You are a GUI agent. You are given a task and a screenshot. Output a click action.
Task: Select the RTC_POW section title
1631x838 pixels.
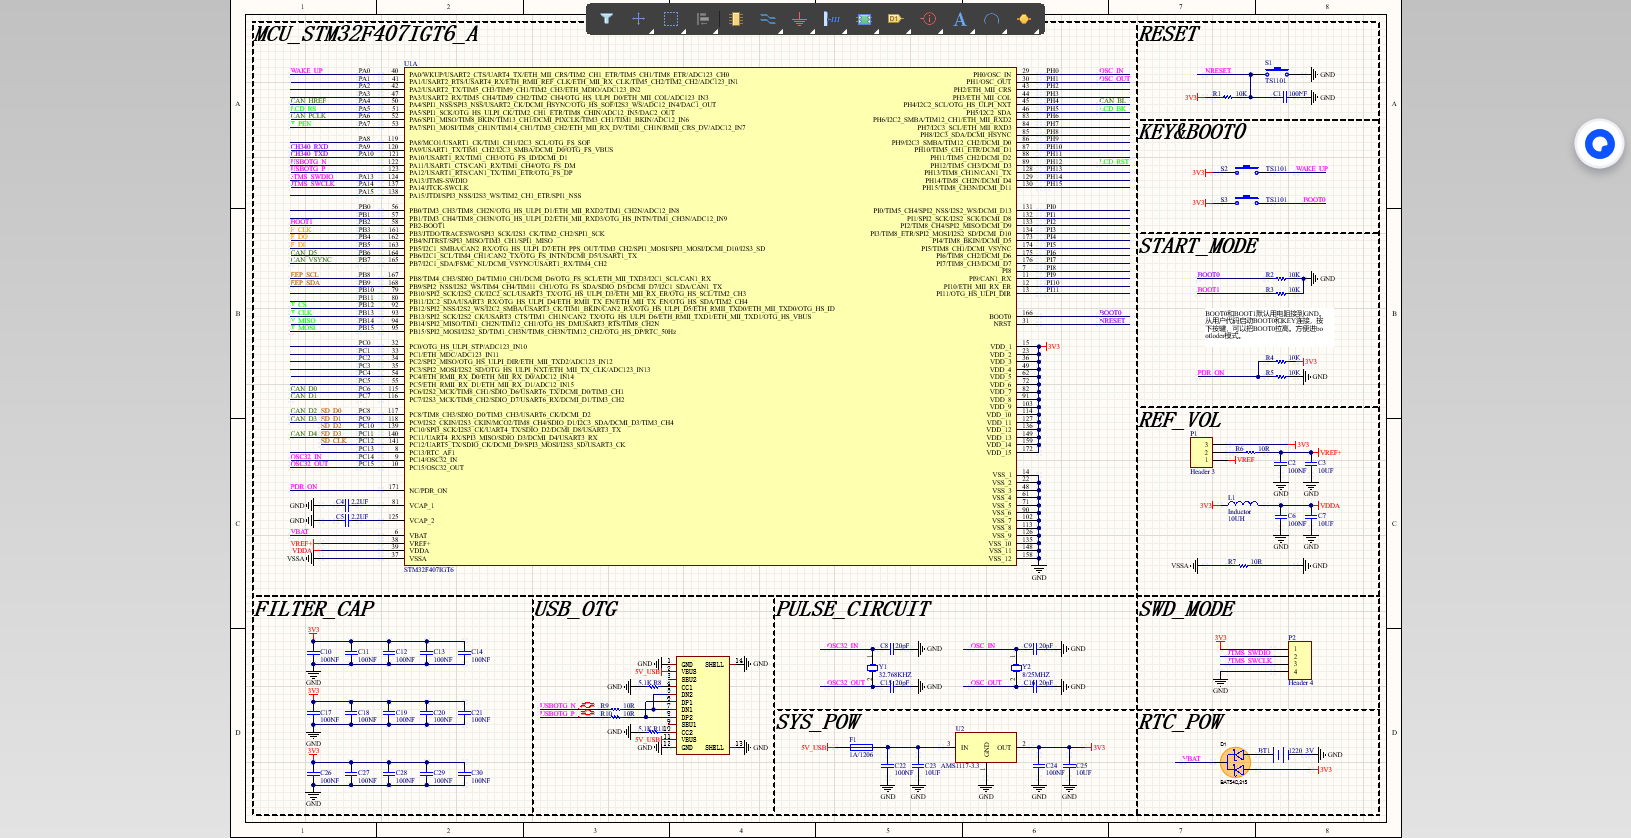pyautogui.click(x=1181, y=722)
